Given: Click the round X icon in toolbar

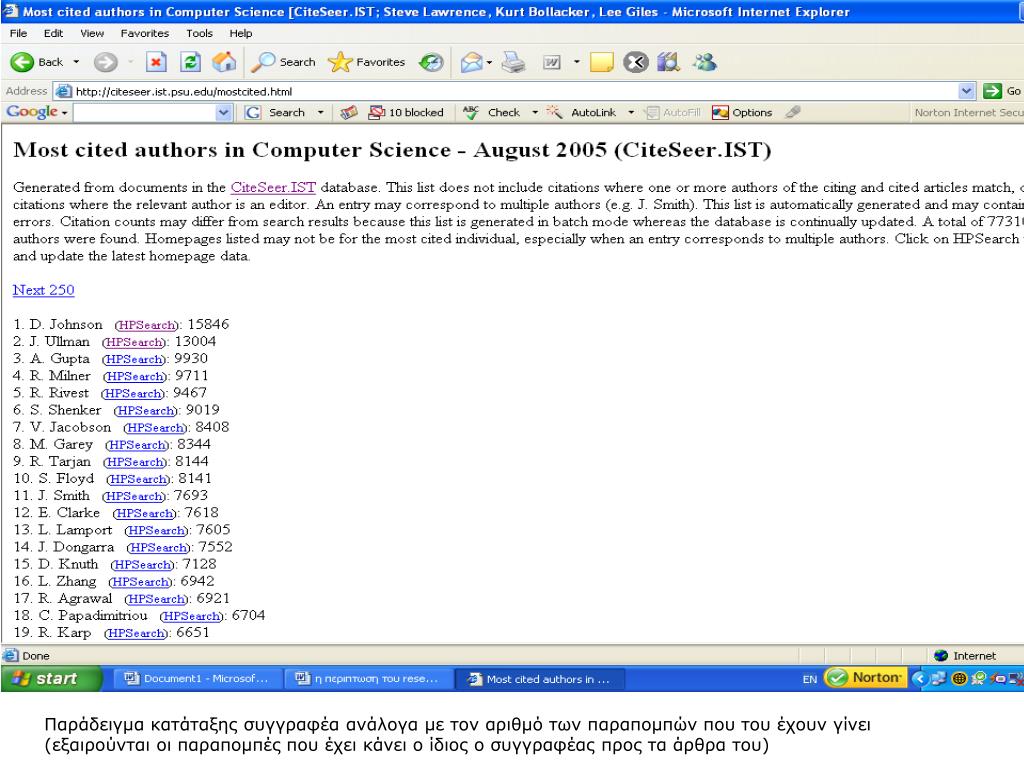Looking at the screenshot, I should coord(635,62).
